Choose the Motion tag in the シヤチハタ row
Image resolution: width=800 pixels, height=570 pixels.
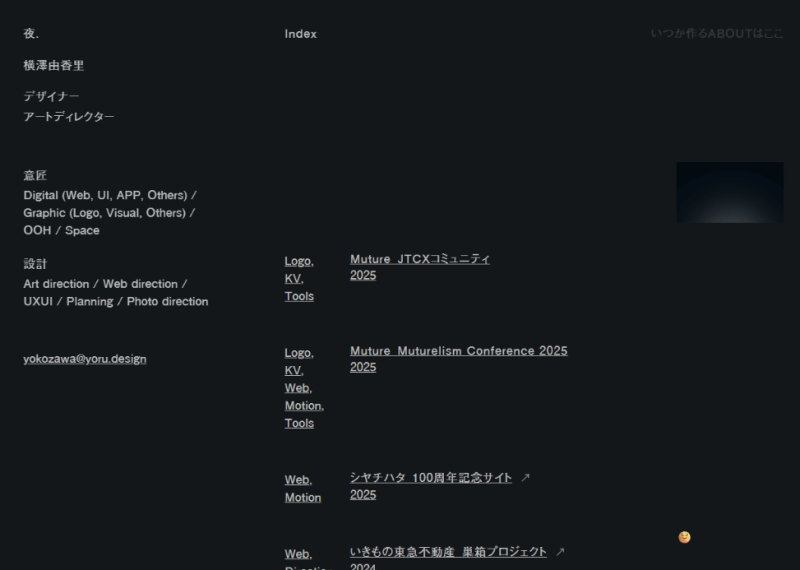(x=303, y=498)
